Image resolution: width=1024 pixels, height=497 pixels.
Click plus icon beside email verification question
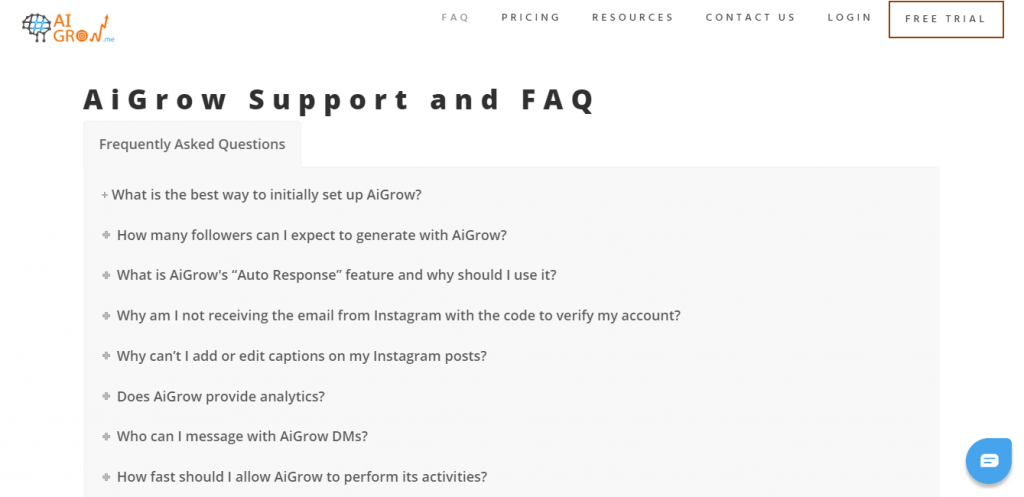point(106,316)
